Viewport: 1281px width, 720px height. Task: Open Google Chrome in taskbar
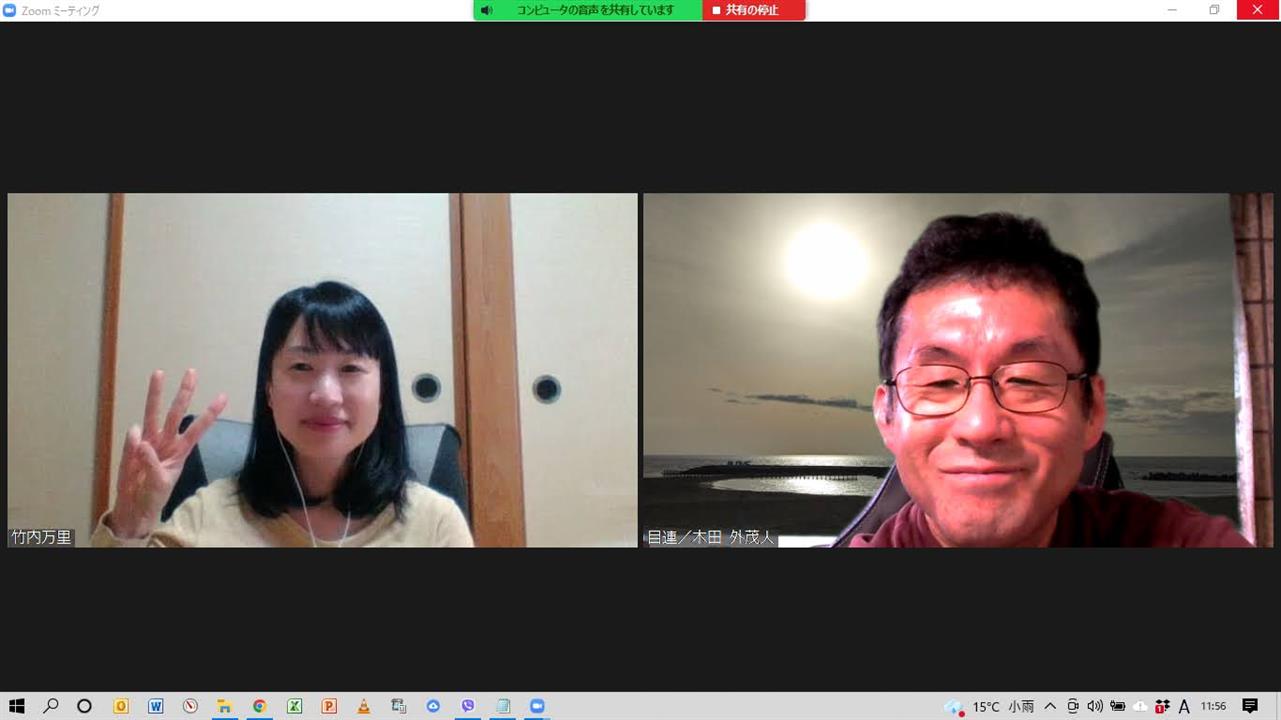pos(259,706)
